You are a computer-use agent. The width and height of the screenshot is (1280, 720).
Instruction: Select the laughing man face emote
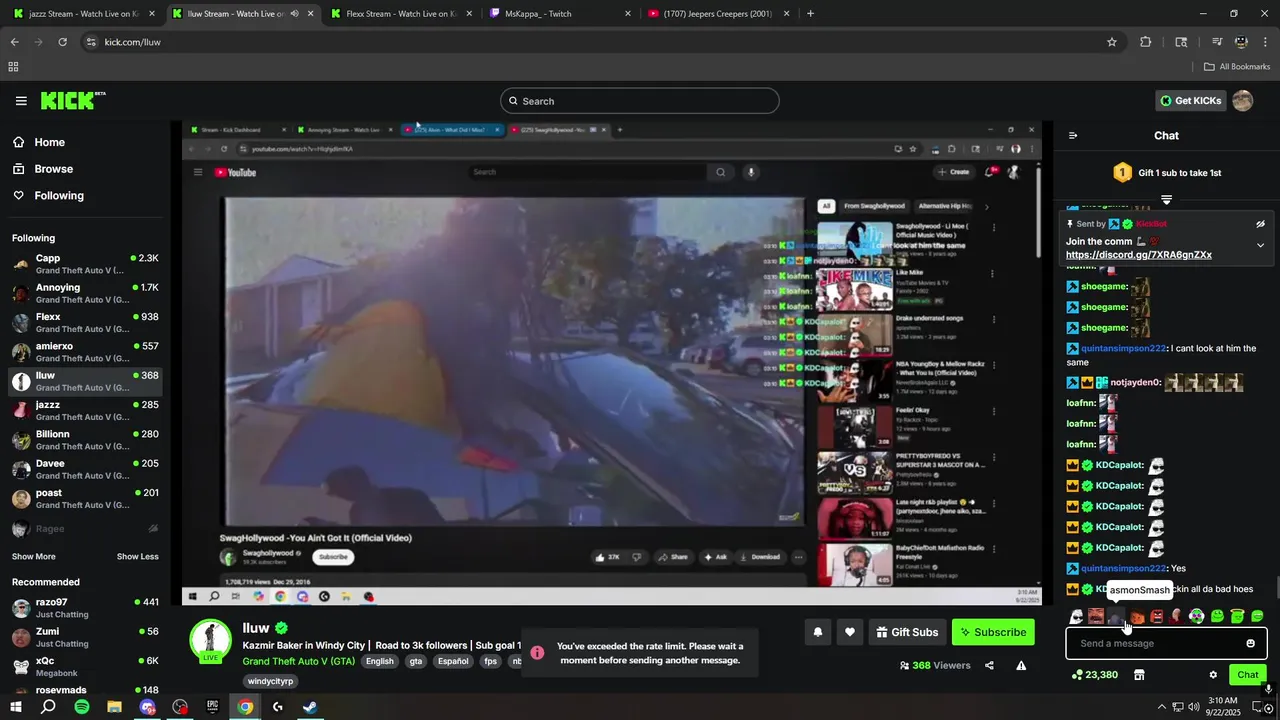1096,617
